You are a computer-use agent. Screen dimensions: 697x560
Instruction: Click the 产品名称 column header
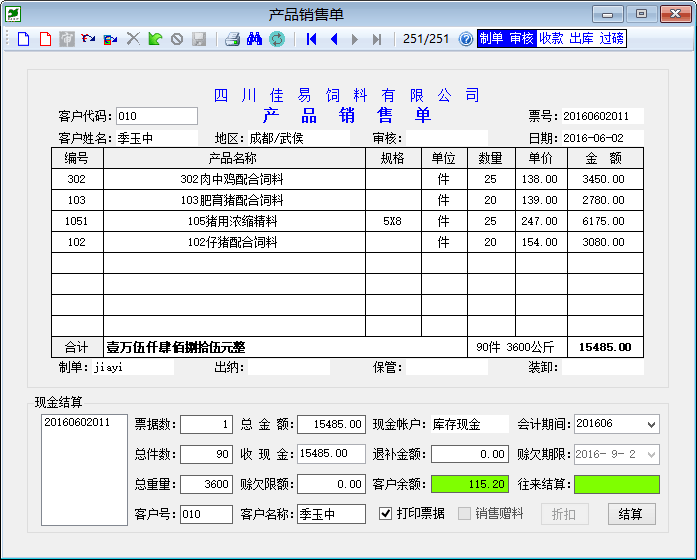point(234,158)
